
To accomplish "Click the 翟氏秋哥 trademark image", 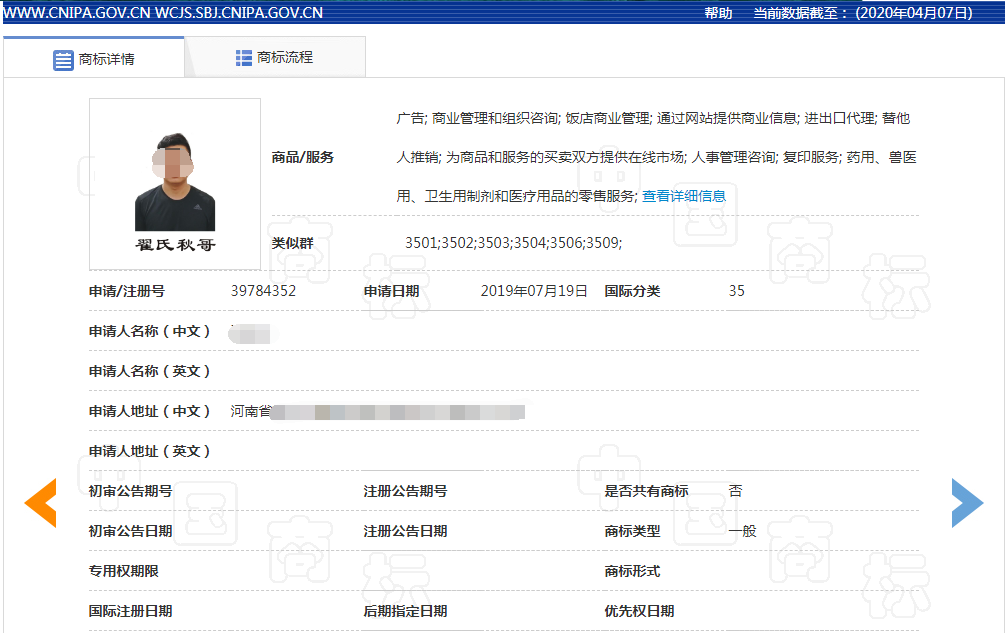I will point(175,184).
